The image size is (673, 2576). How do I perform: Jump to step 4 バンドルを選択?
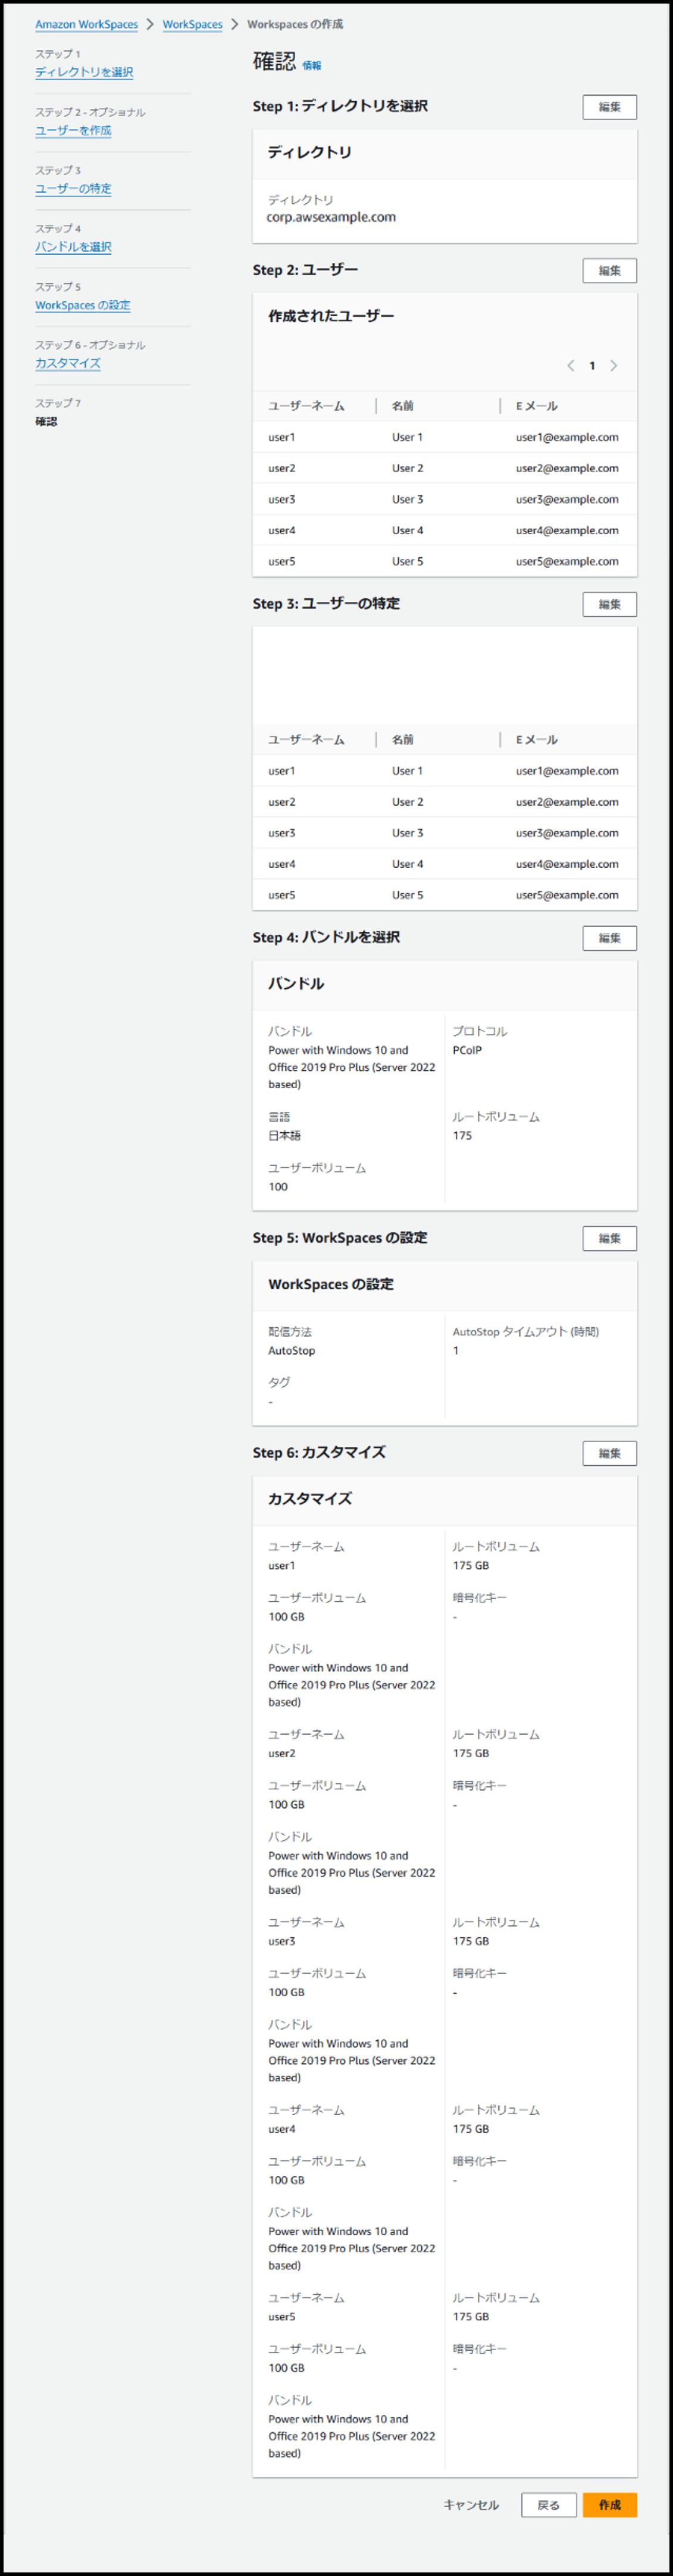tap(73, 247)
